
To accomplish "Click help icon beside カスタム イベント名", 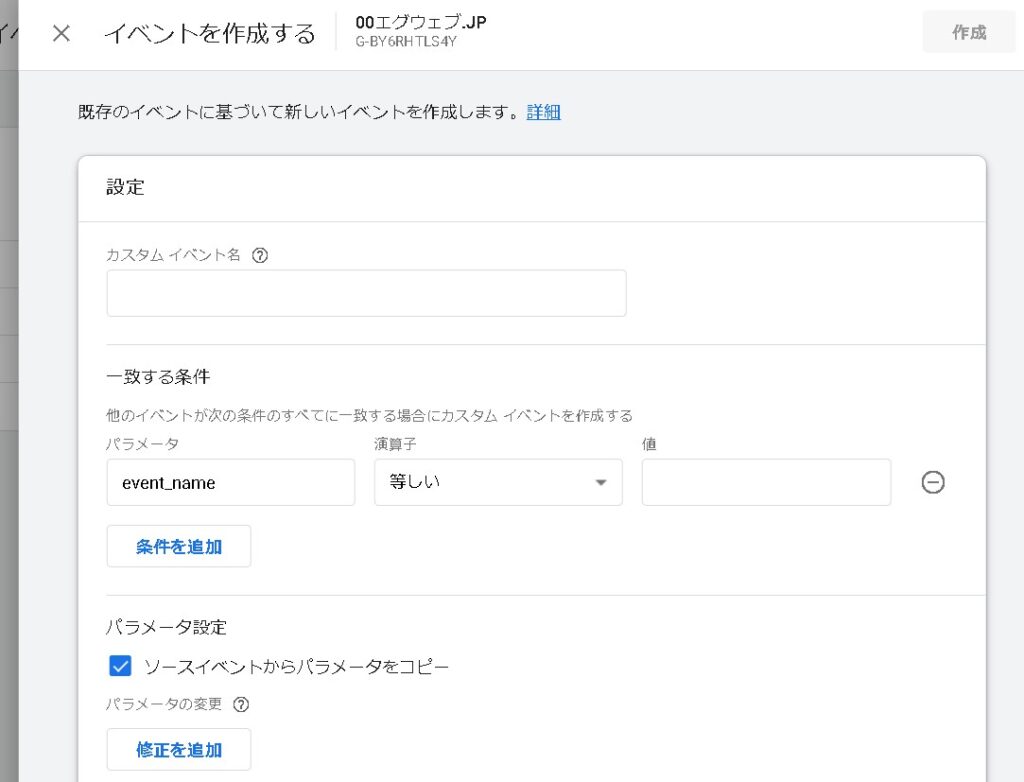I will click(x=260, y=255).
